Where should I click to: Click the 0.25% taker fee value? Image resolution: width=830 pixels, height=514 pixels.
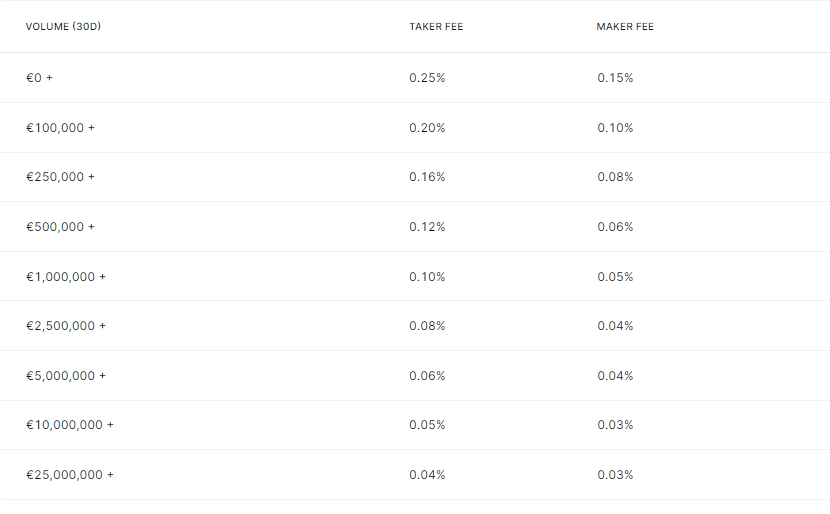click(x=427, y=78)
